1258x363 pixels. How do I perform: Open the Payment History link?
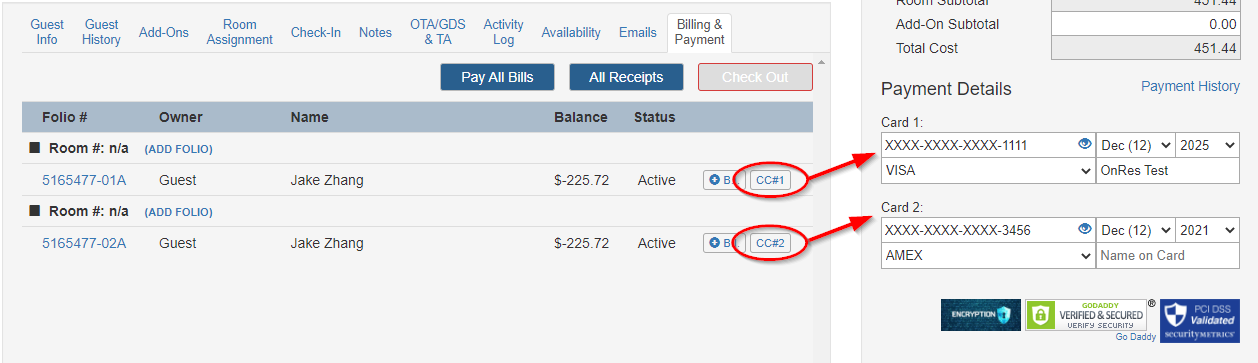coord(1190,87)
